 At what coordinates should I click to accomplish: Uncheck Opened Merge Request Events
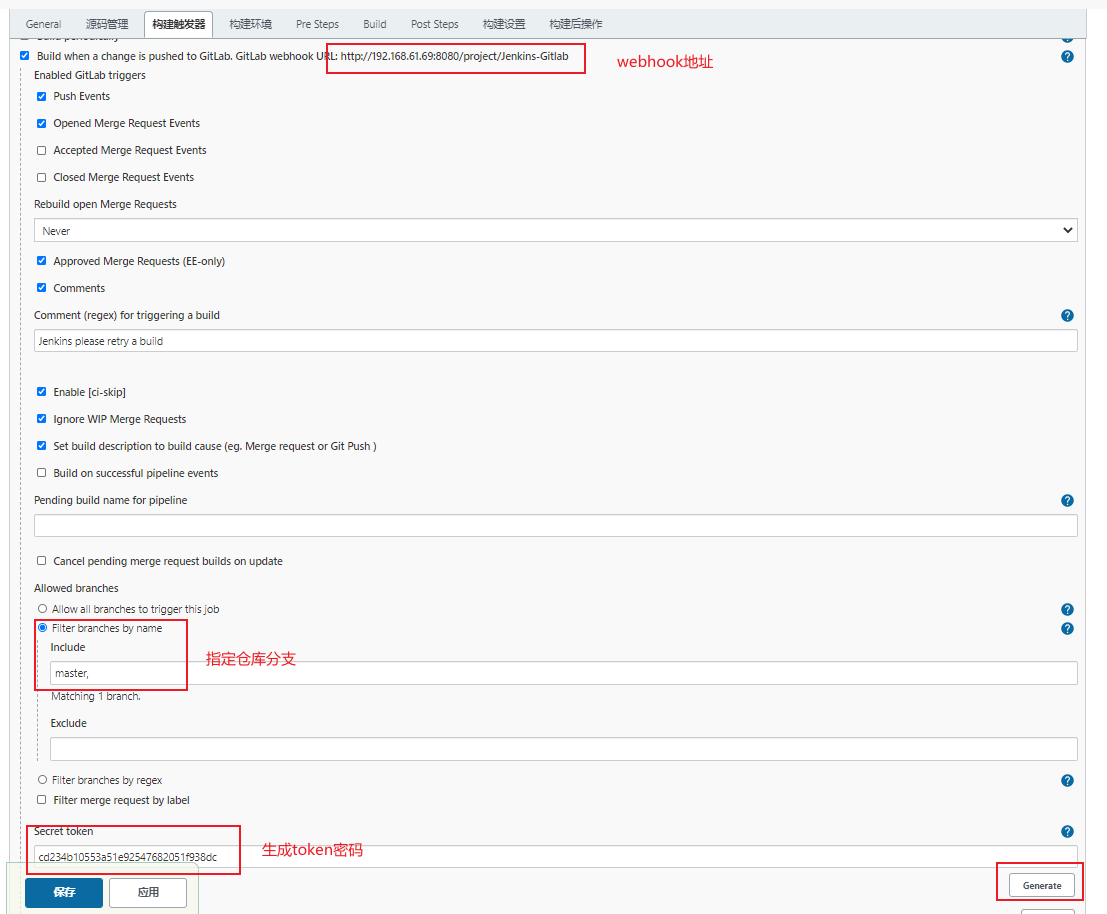pos(42,124)
